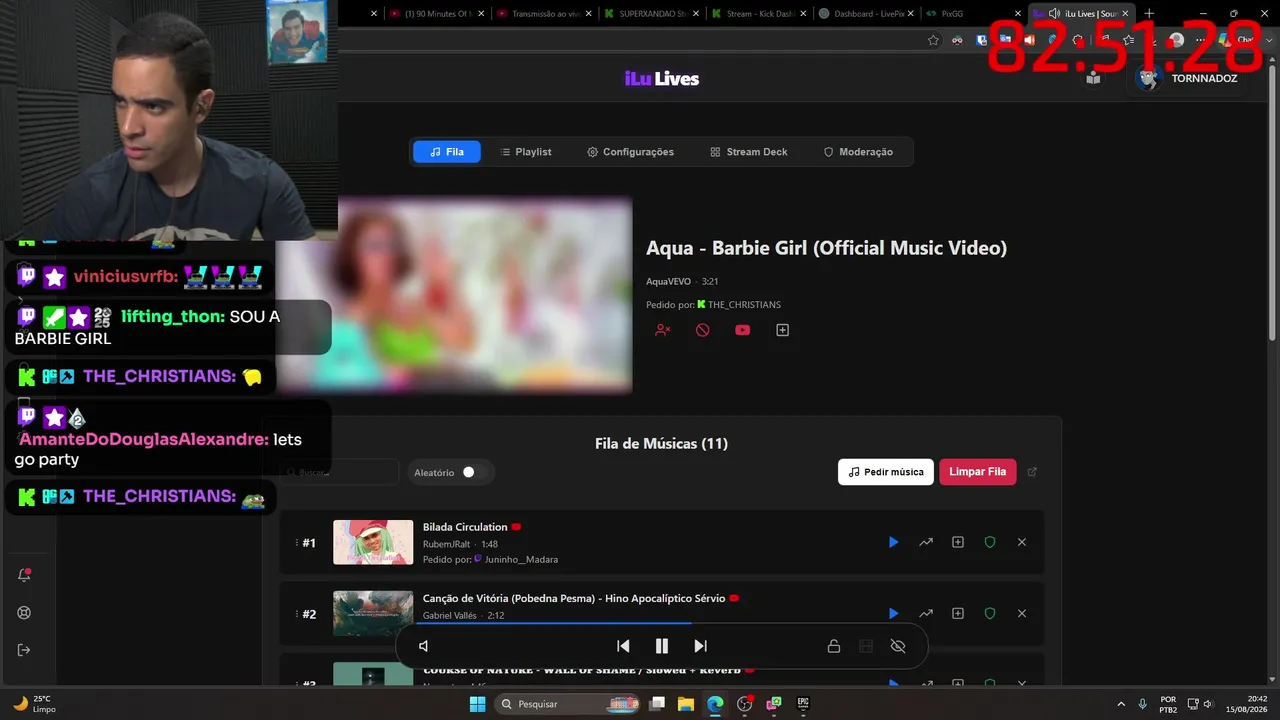
Task: Open the Moderação tab
Action: click(858, 152)
